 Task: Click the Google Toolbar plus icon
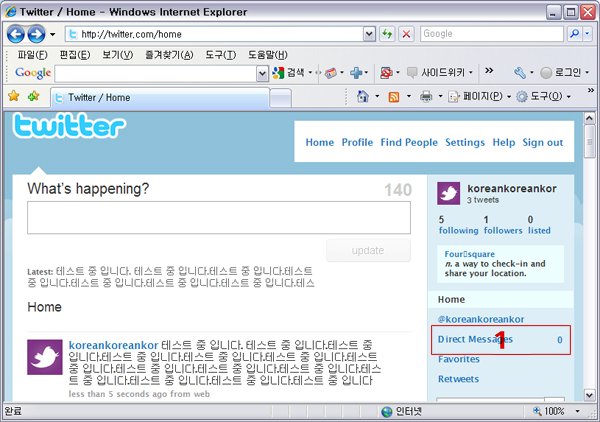pos(357,73)
